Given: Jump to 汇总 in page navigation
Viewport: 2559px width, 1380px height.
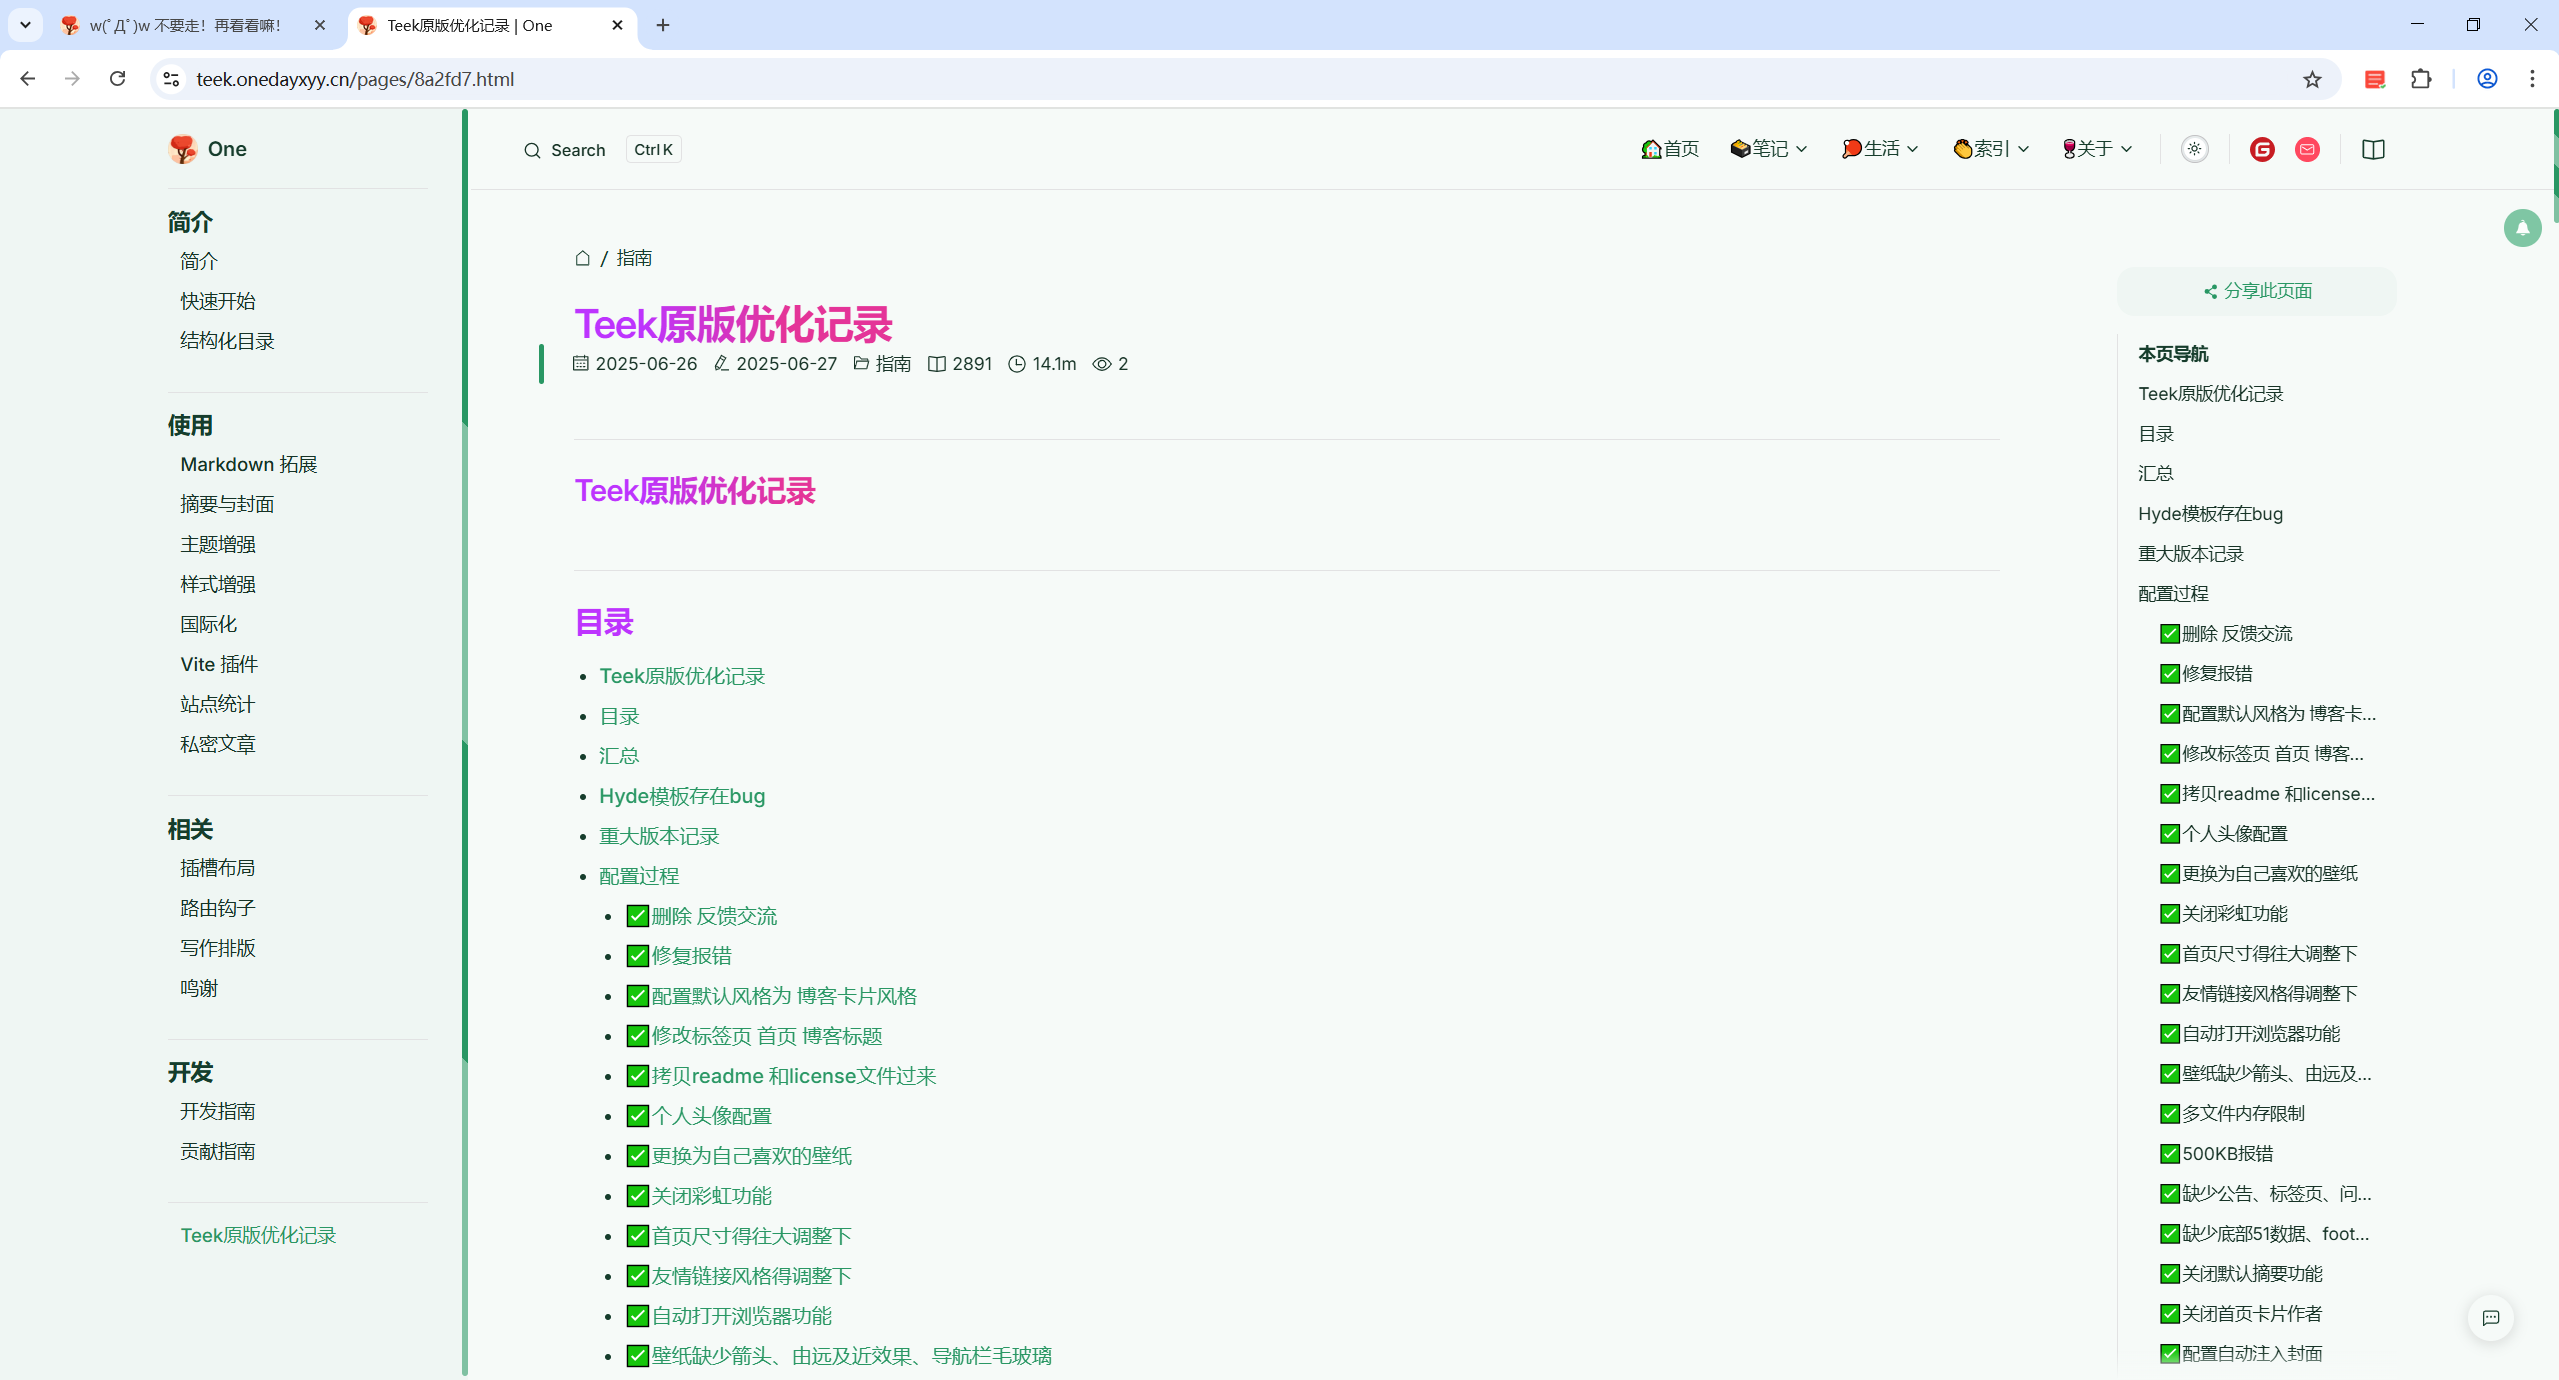Looking at the screenshot, I should [x=2156, y=473].
